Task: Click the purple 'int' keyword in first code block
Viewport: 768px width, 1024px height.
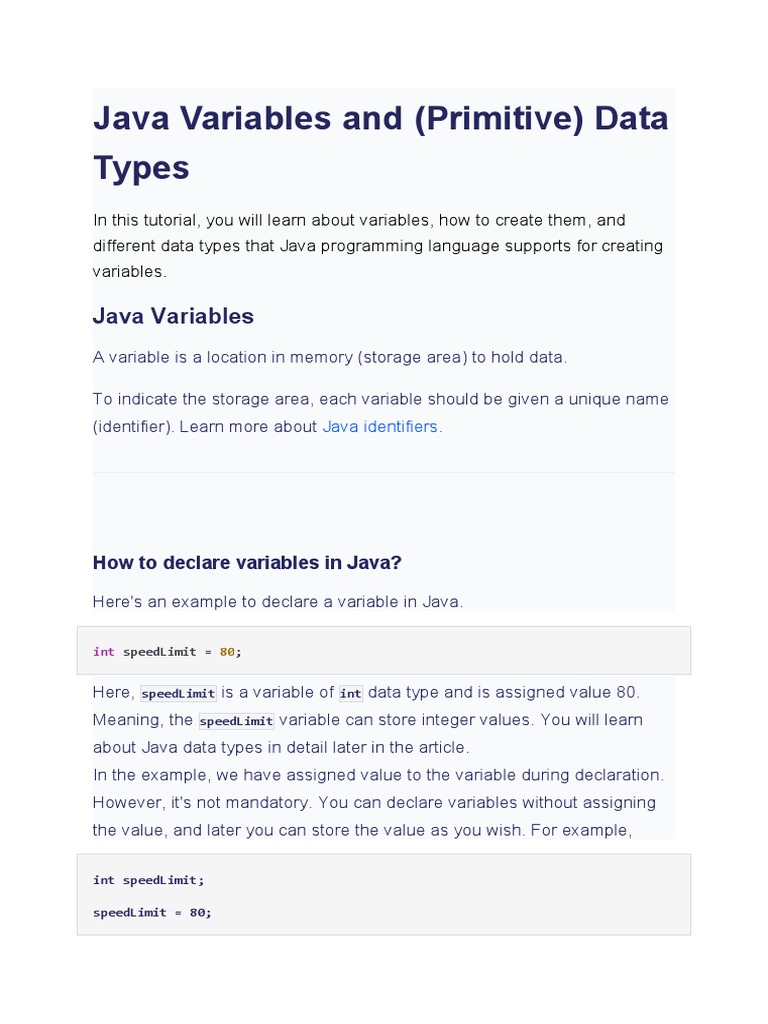Action: [104, 651]
